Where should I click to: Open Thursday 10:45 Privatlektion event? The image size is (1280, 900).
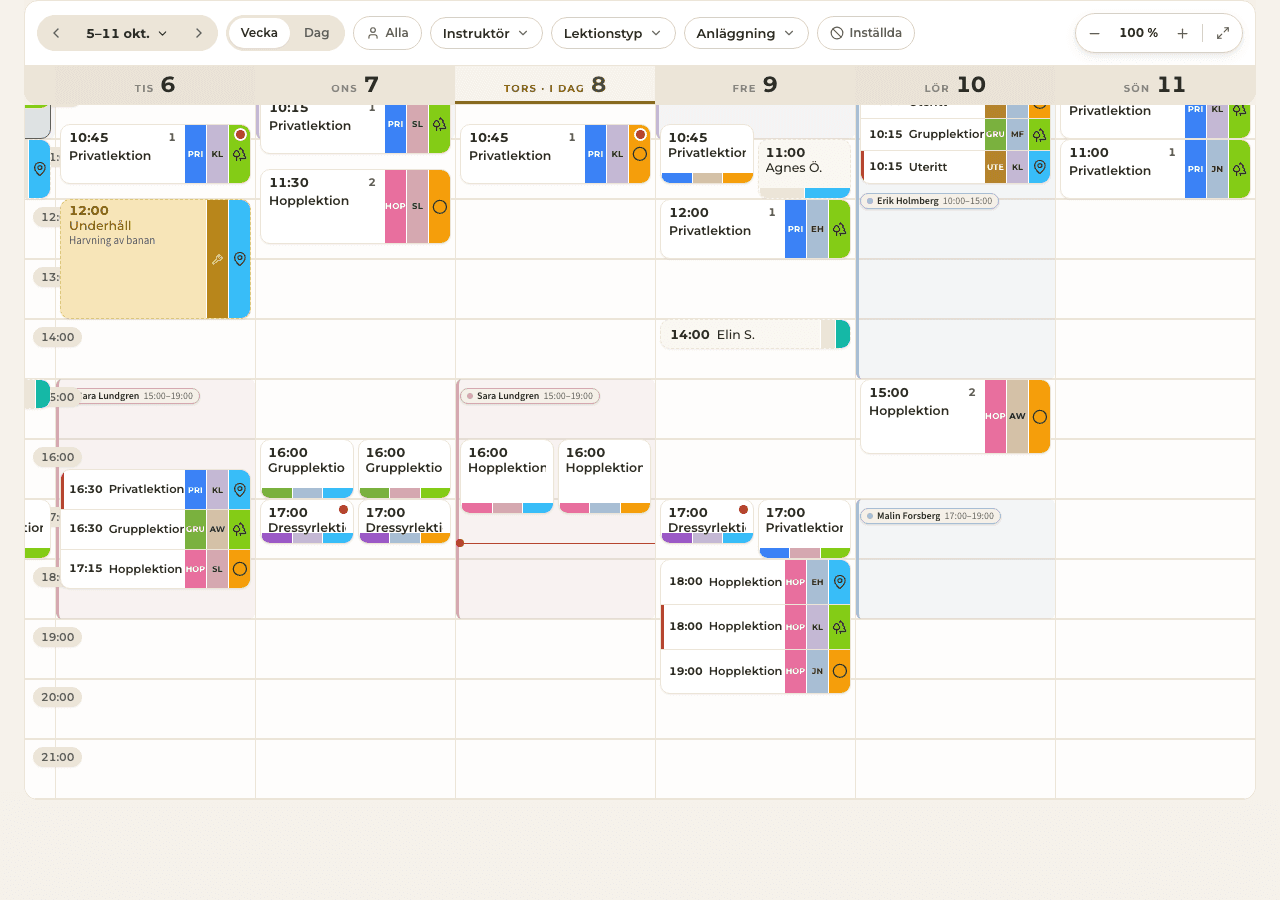[555, 154]
